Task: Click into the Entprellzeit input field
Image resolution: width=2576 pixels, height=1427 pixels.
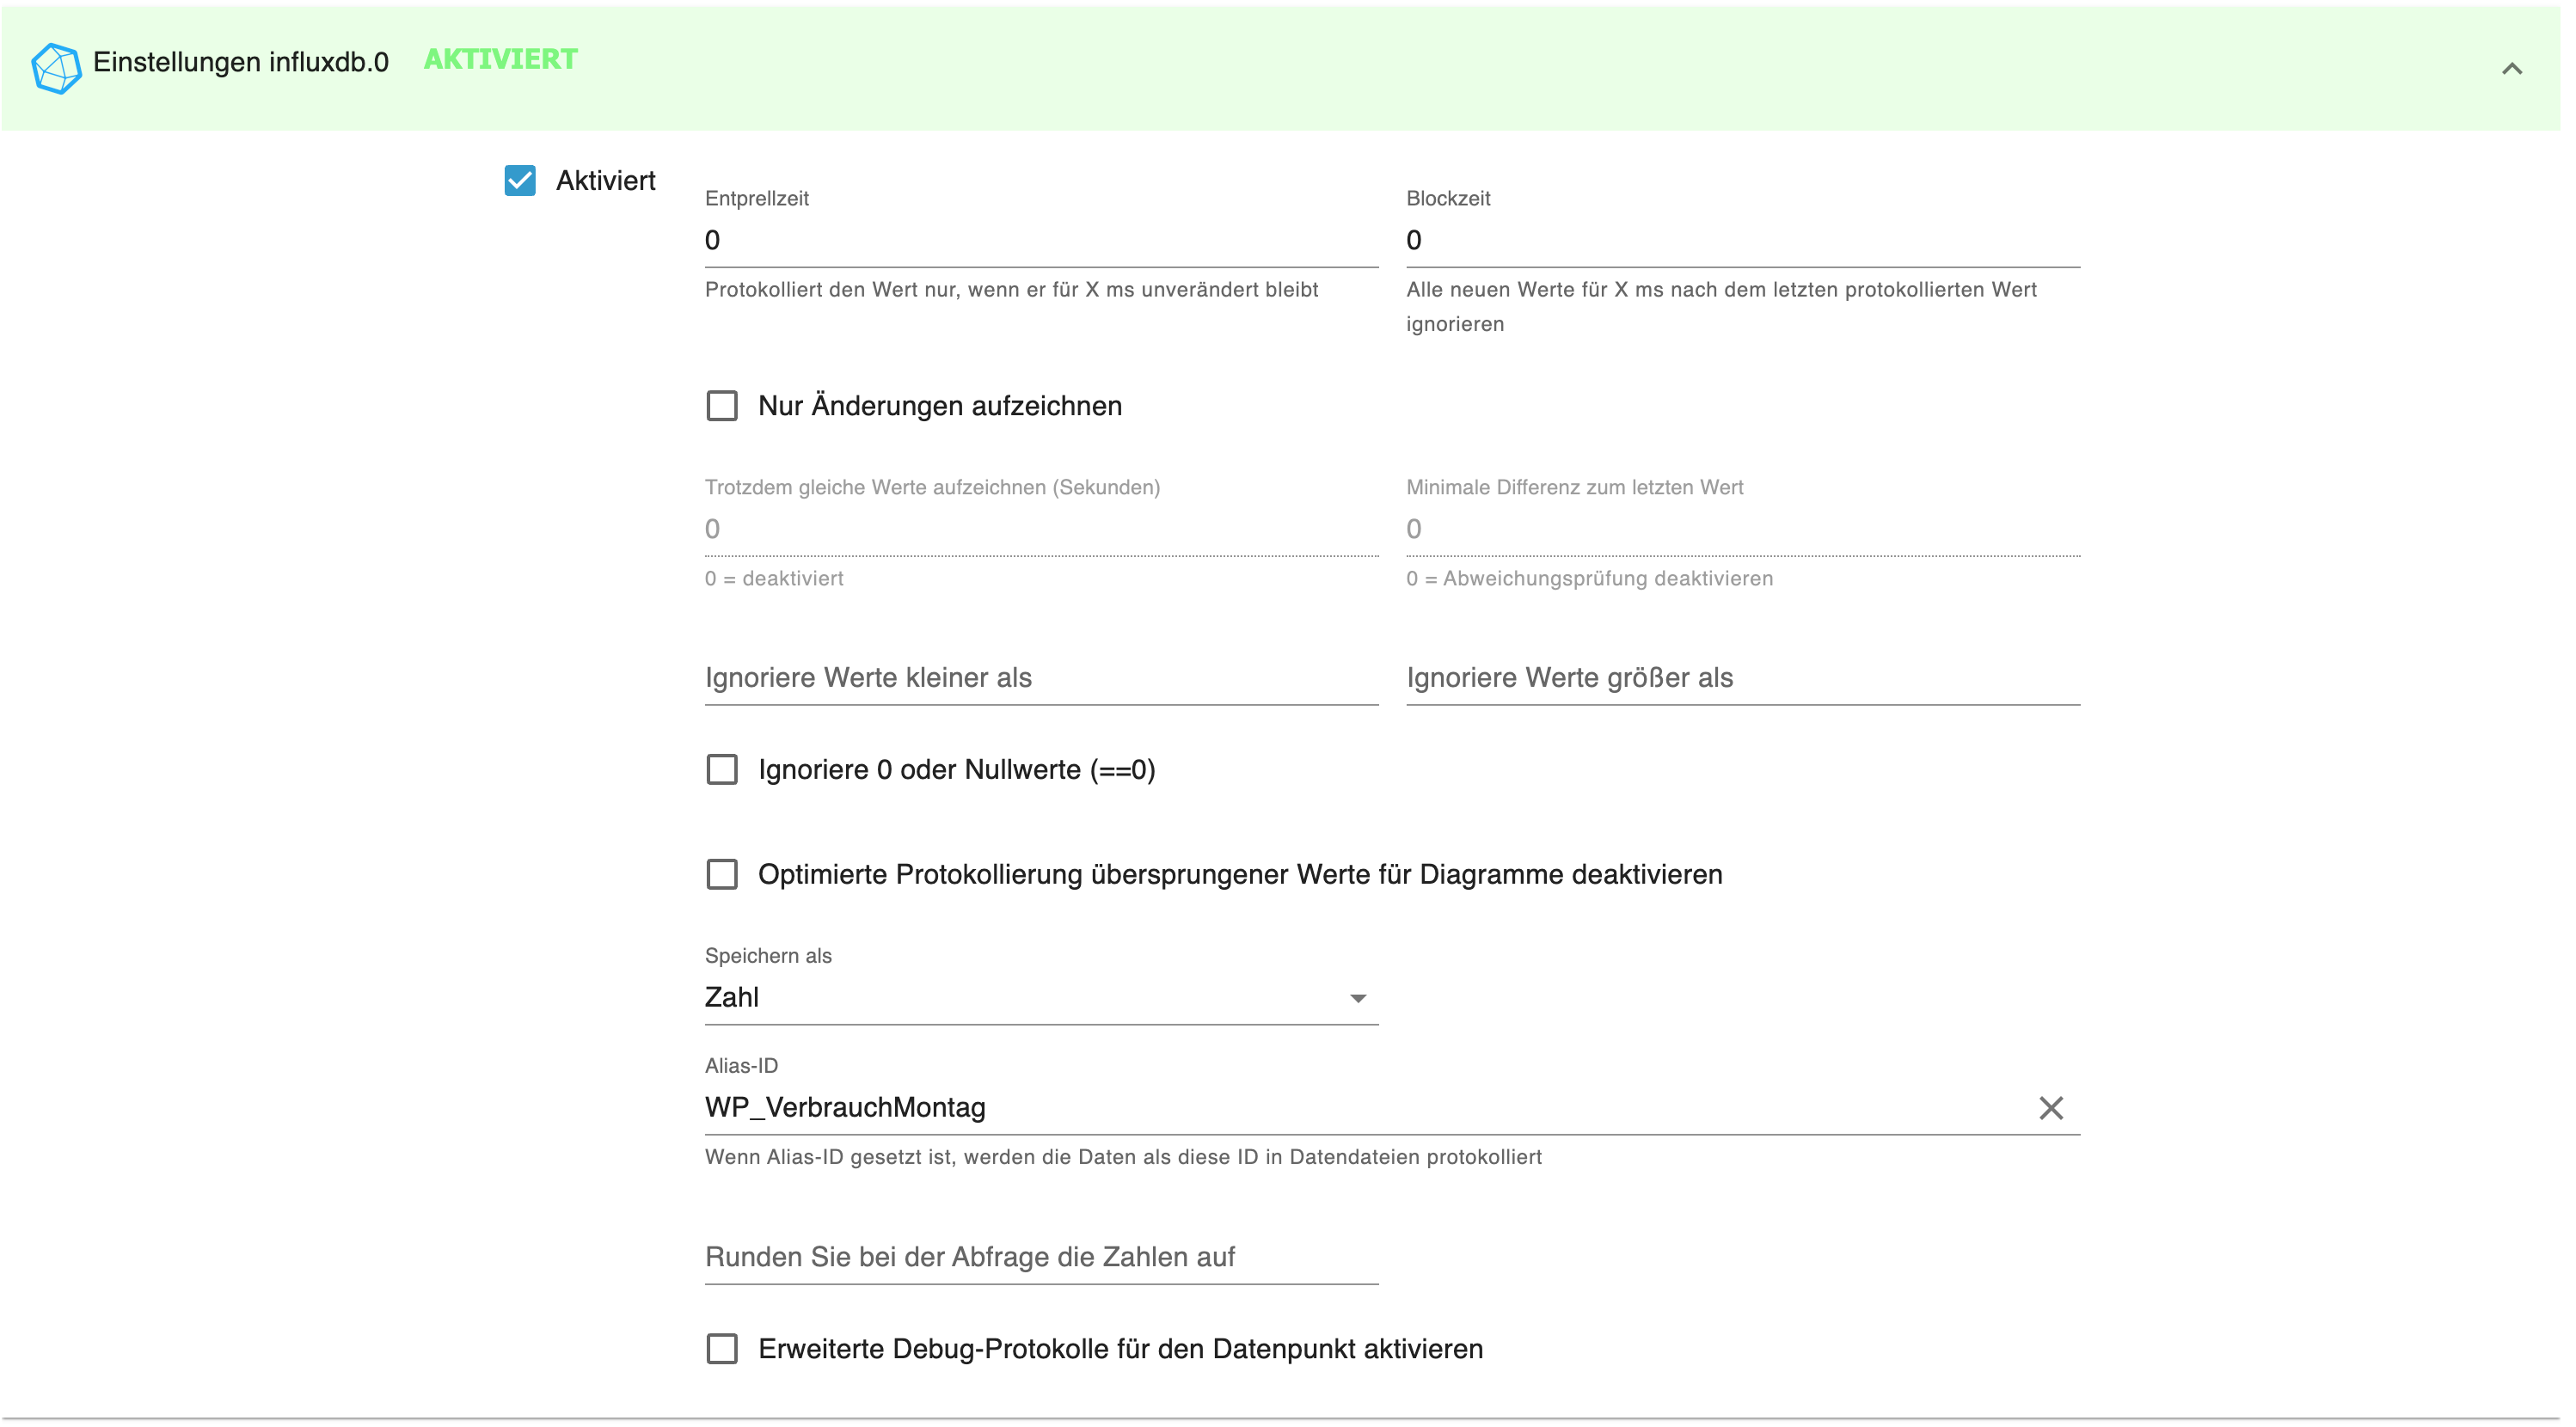Action: click(1040, 241)
